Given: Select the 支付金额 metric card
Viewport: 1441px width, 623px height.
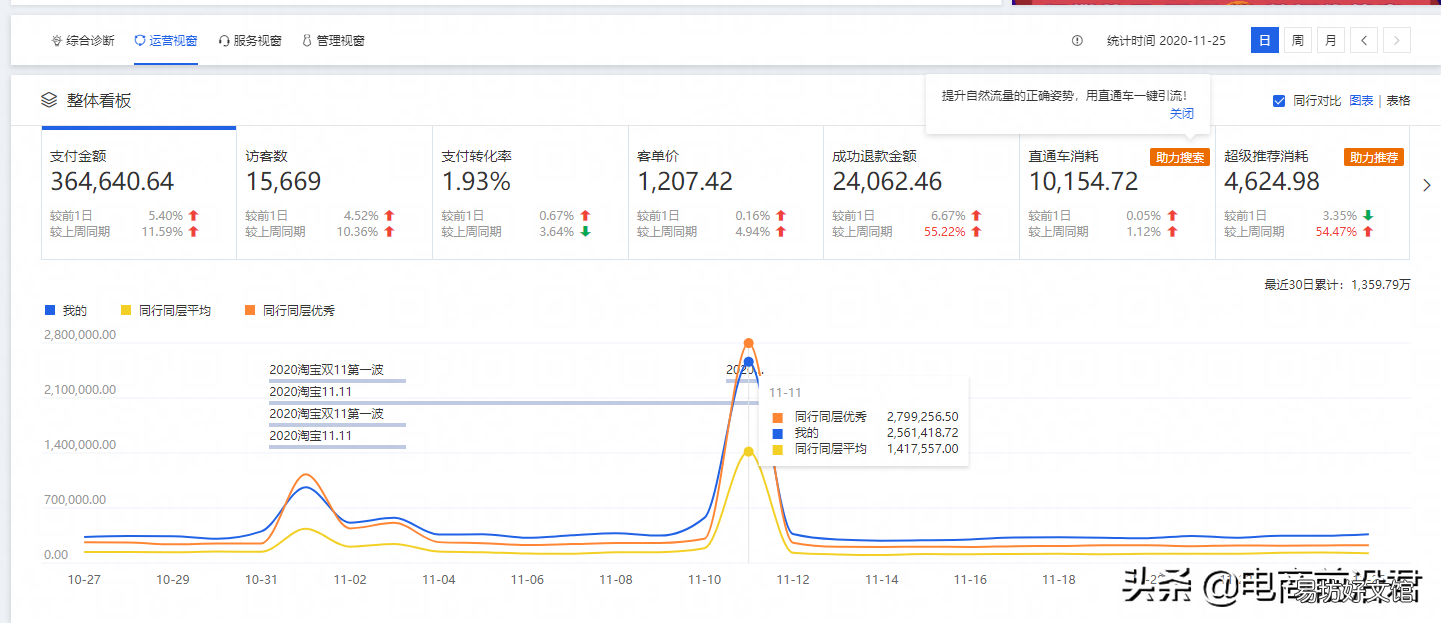Looking at the screenshot, I should coord(139,193).
